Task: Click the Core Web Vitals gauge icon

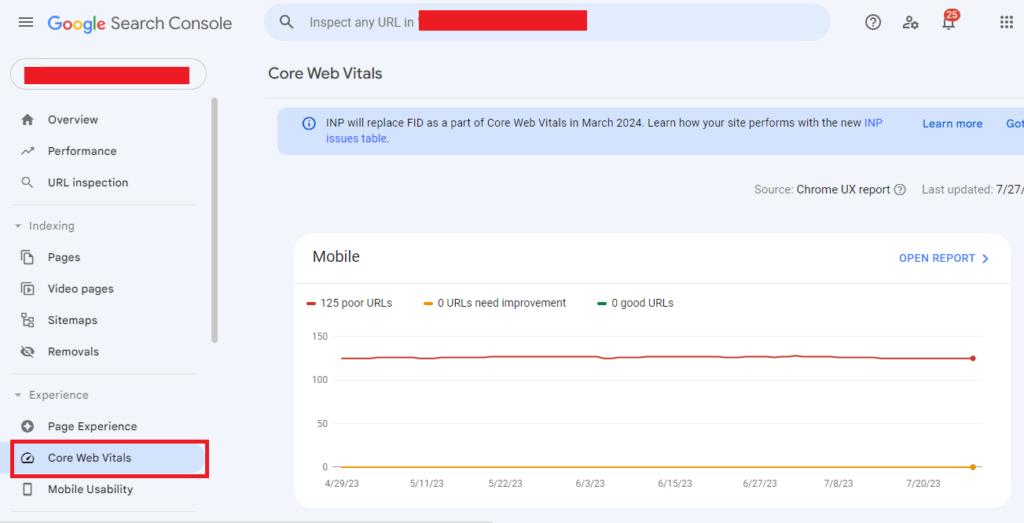Action: coord(27,458)
